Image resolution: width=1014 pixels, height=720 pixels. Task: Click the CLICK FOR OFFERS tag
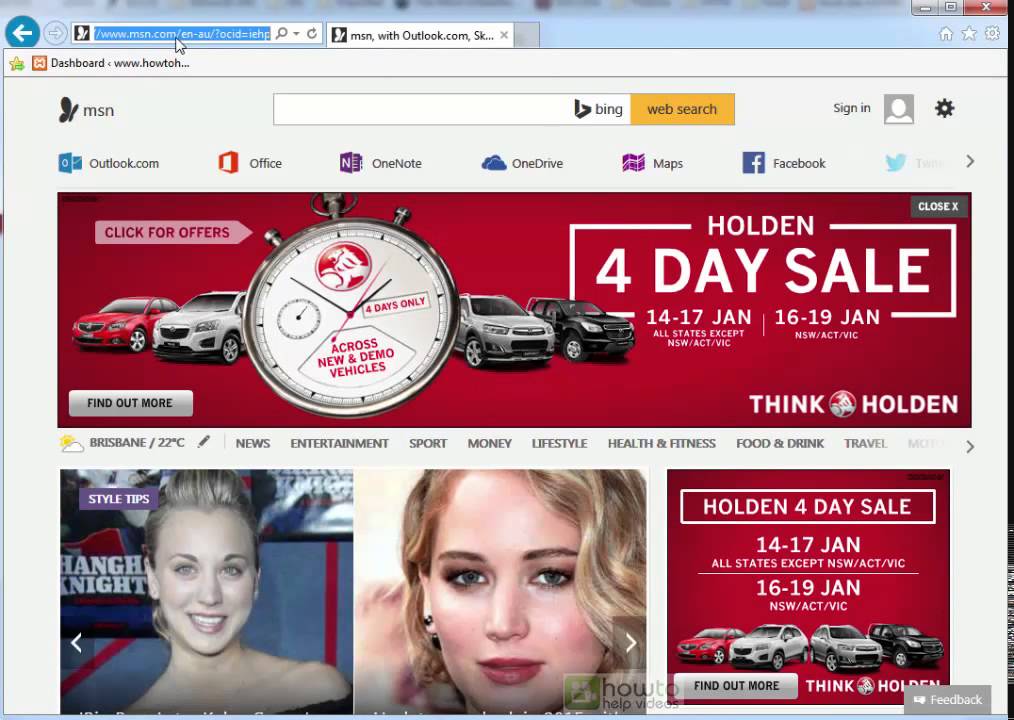coord(172,232)
